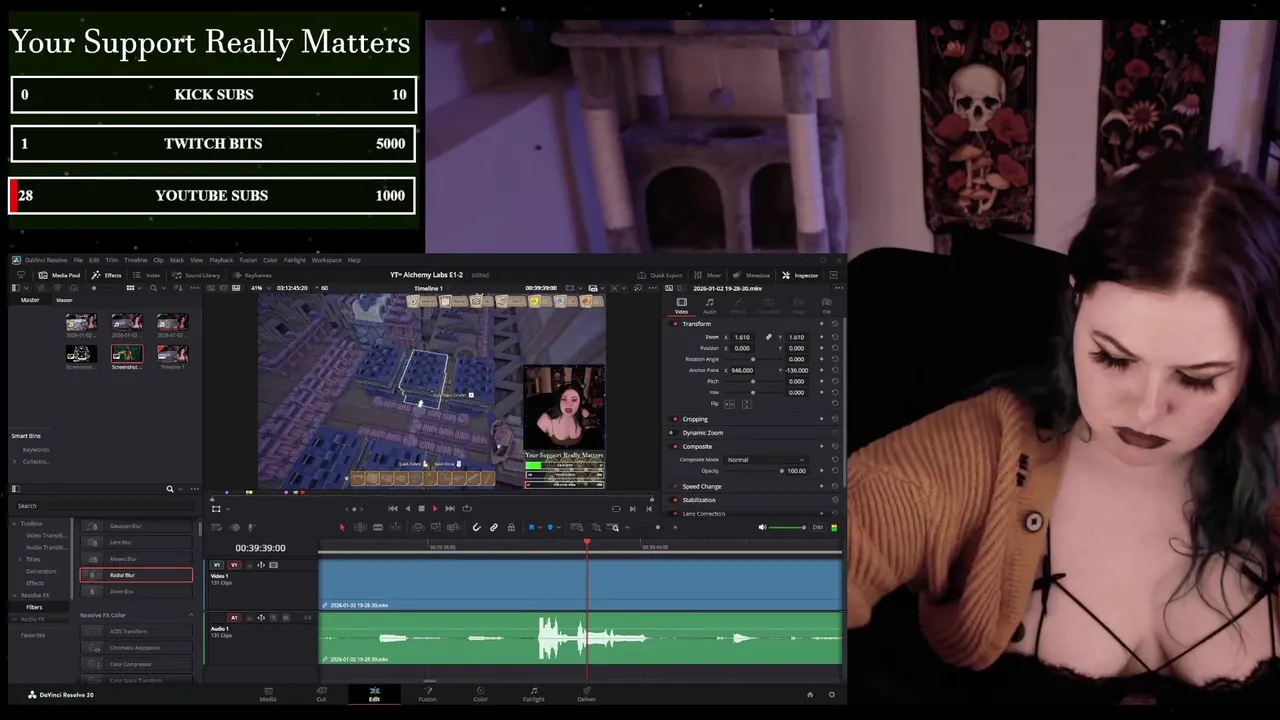Open the Composite Mode Normal dropdown
Screen dimensions: 1280x720
click(x=765, y=460)
